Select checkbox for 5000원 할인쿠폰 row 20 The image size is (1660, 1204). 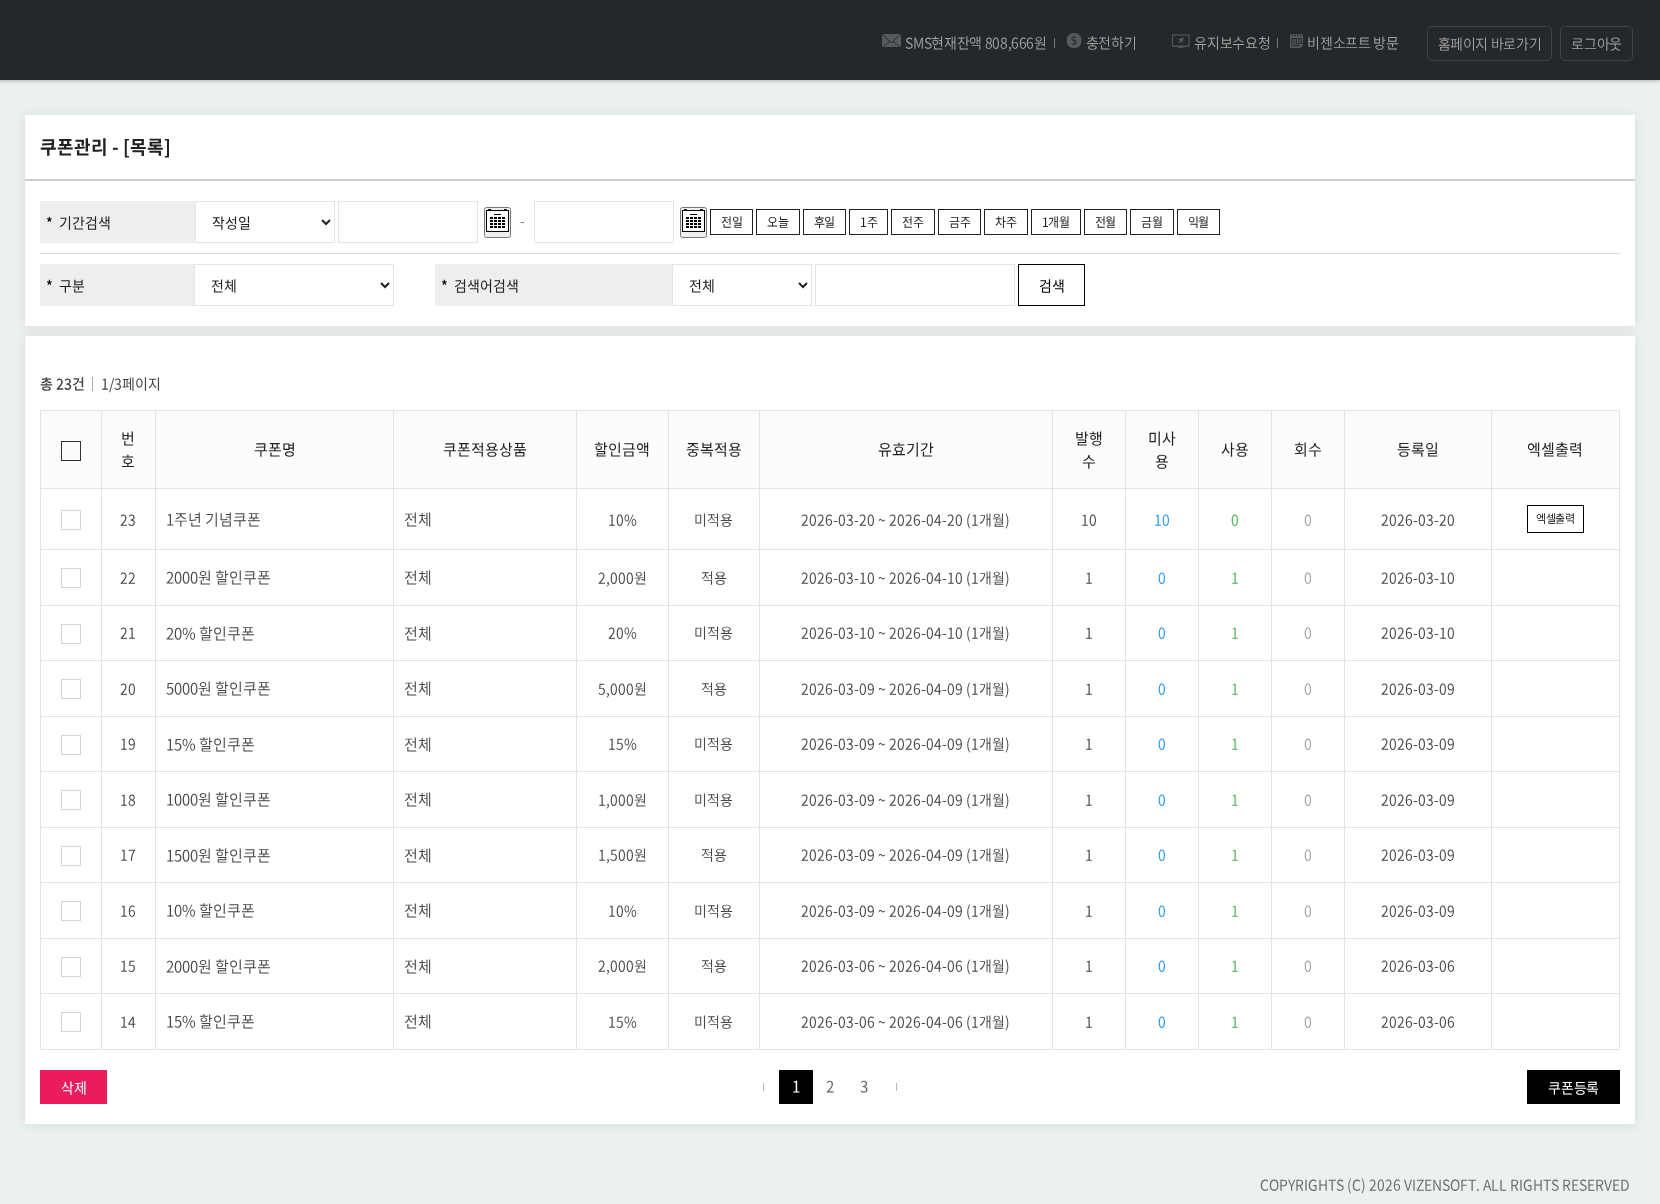[71, 689]
